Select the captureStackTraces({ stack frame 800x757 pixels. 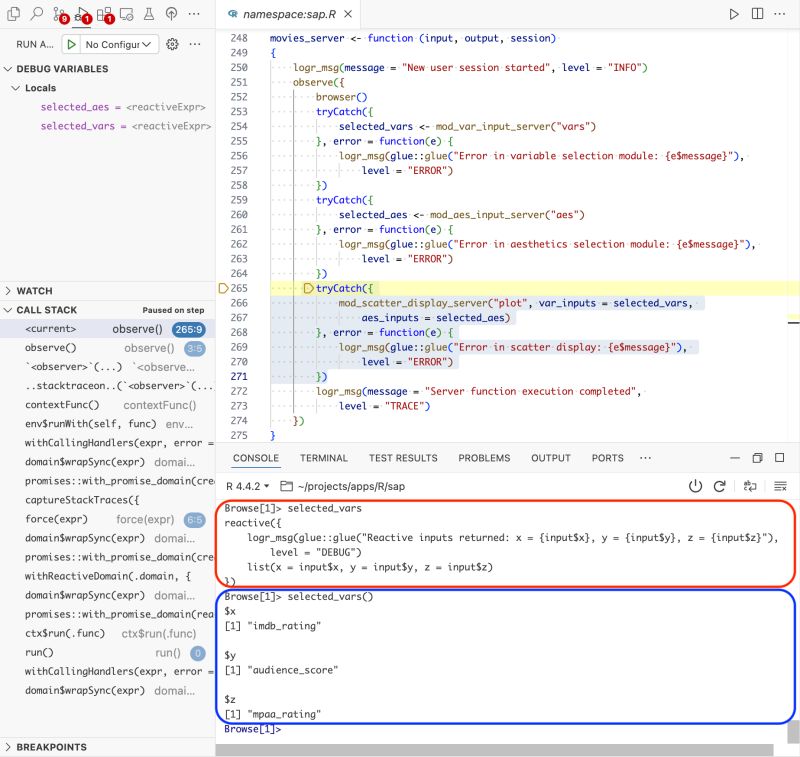point(108,500)
